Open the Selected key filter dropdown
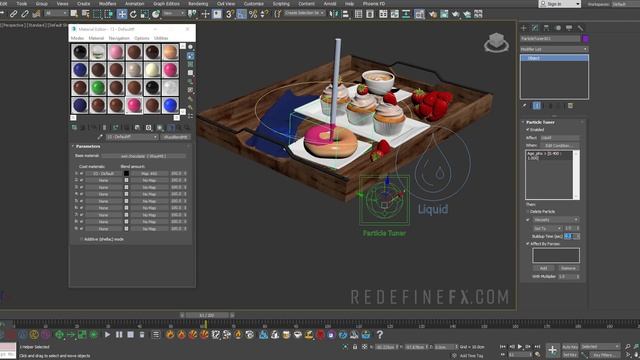The height and width of the screenshot is (360, 640). click(x=599, y=347)
